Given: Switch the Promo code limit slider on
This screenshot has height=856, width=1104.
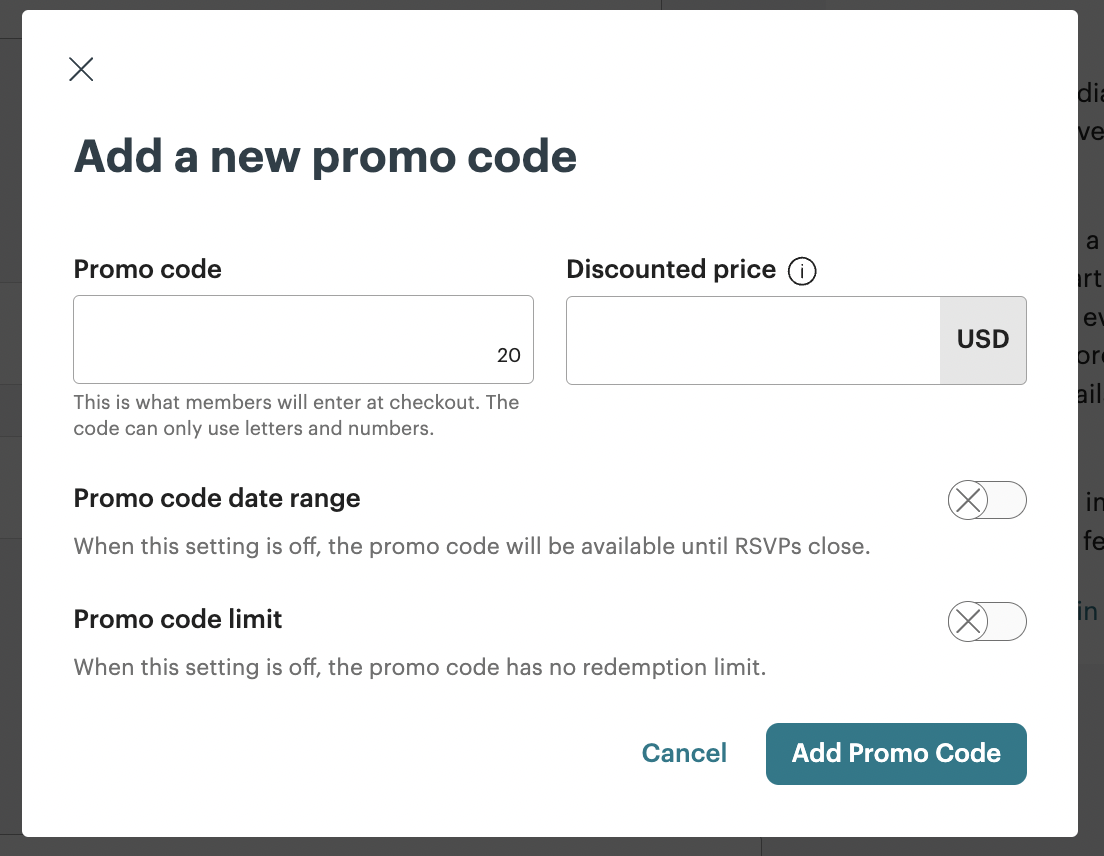Looking at the screenshot, I should click(987, 621).
